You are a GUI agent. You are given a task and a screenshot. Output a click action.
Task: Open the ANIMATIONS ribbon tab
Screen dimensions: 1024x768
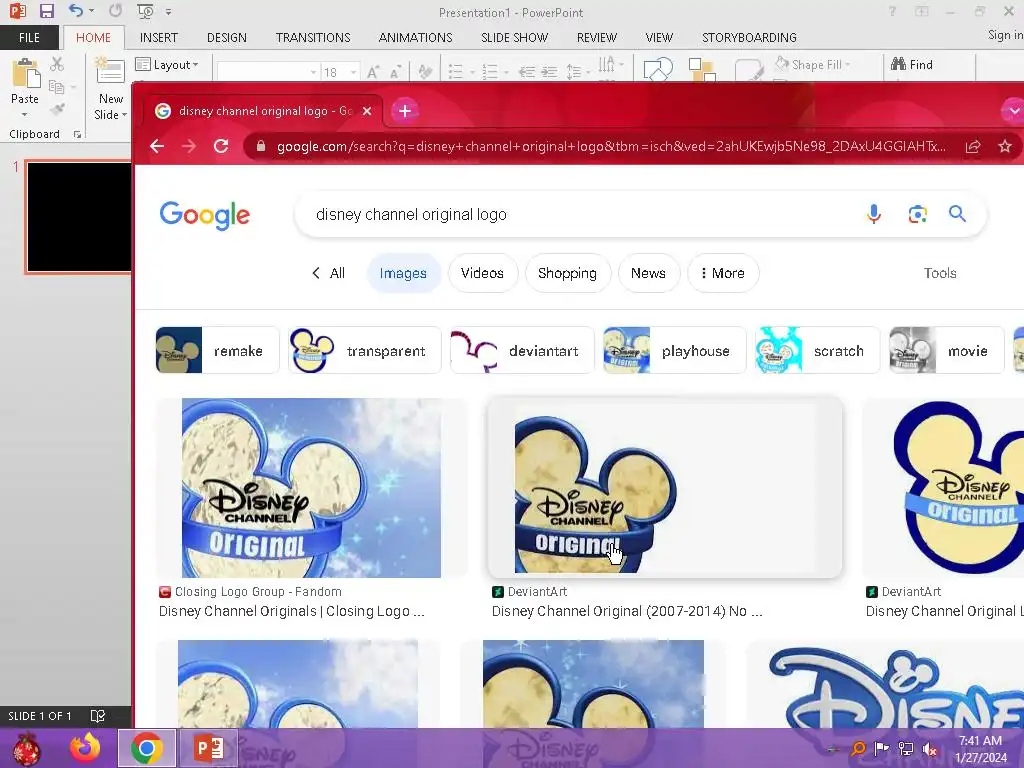click(x=415, y=37)
